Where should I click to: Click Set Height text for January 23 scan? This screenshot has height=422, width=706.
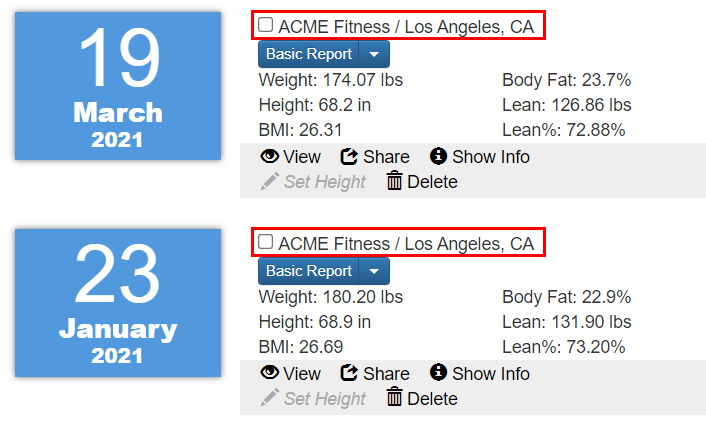[325, 399]
